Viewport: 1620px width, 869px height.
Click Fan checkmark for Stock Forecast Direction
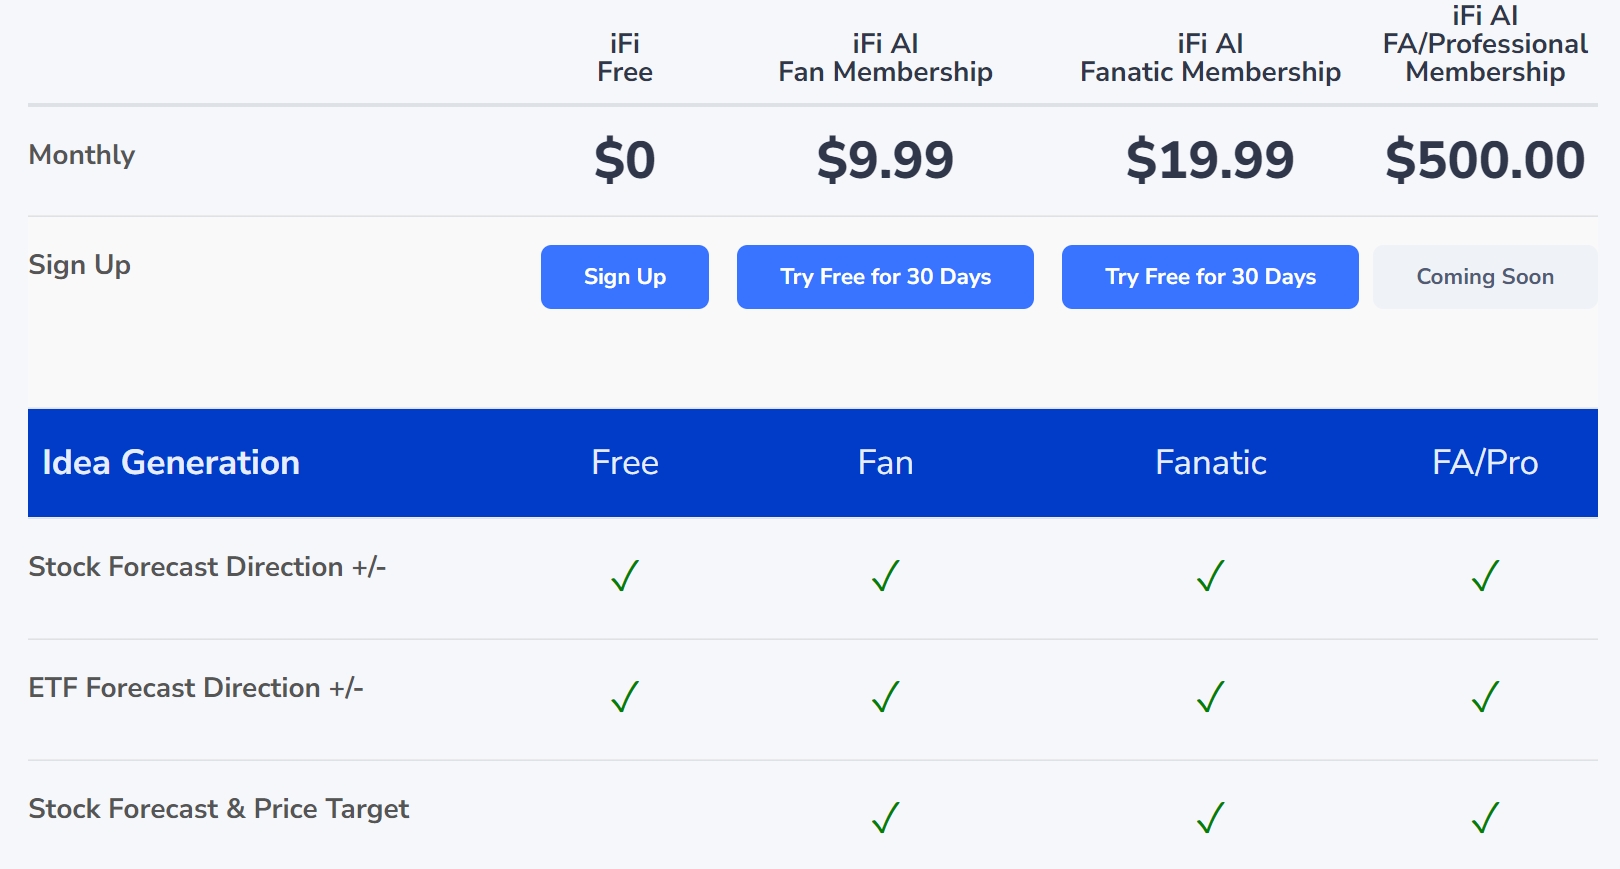click(x=886, y=576)
